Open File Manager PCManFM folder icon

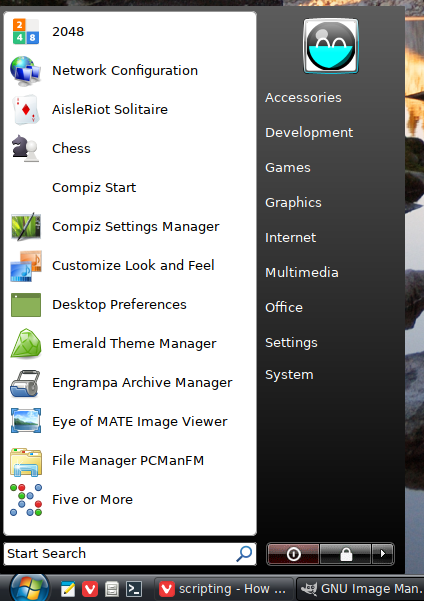26,461
